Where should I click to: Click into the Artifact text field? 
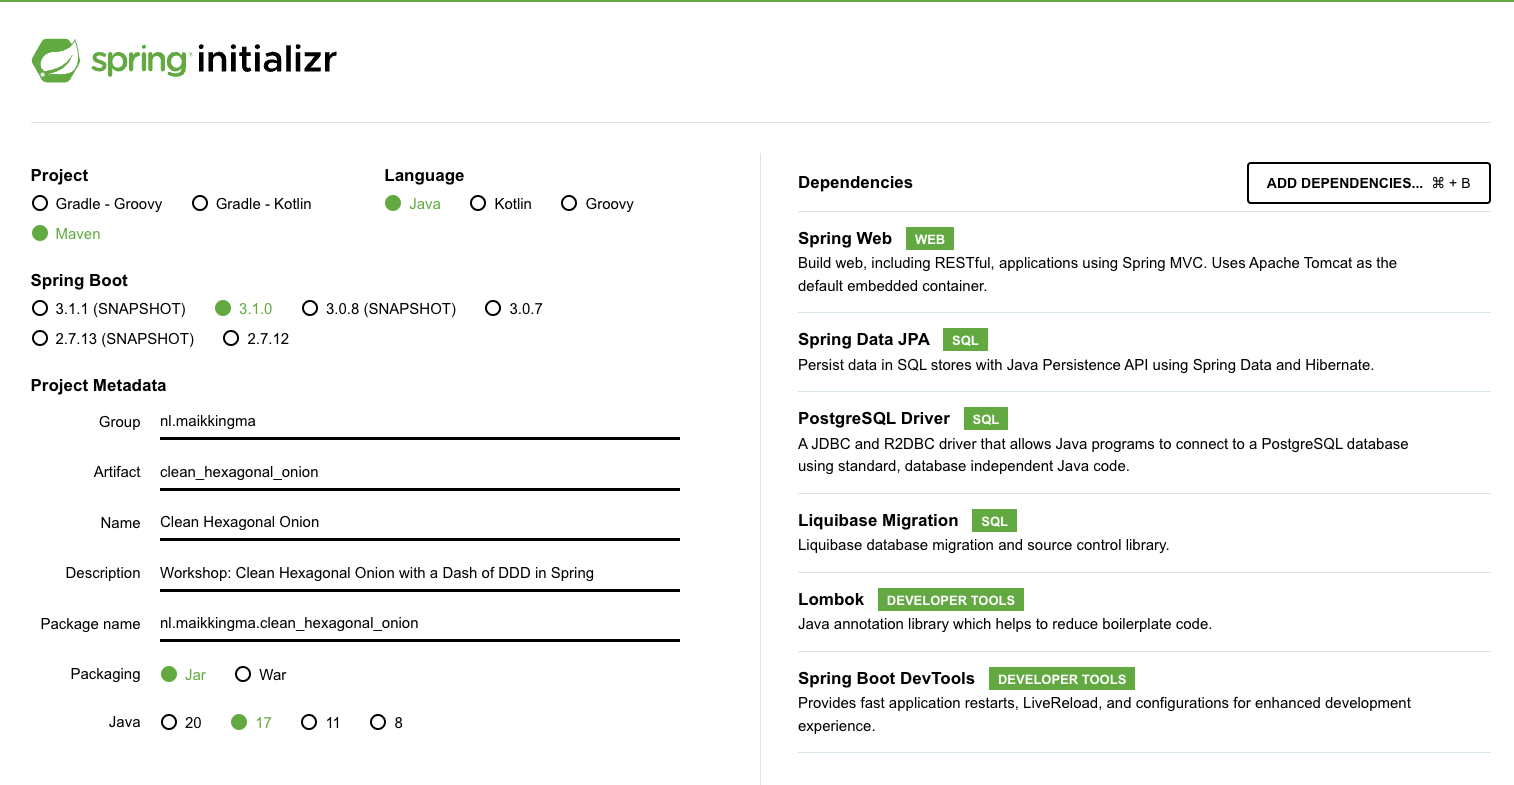[420, 472]
